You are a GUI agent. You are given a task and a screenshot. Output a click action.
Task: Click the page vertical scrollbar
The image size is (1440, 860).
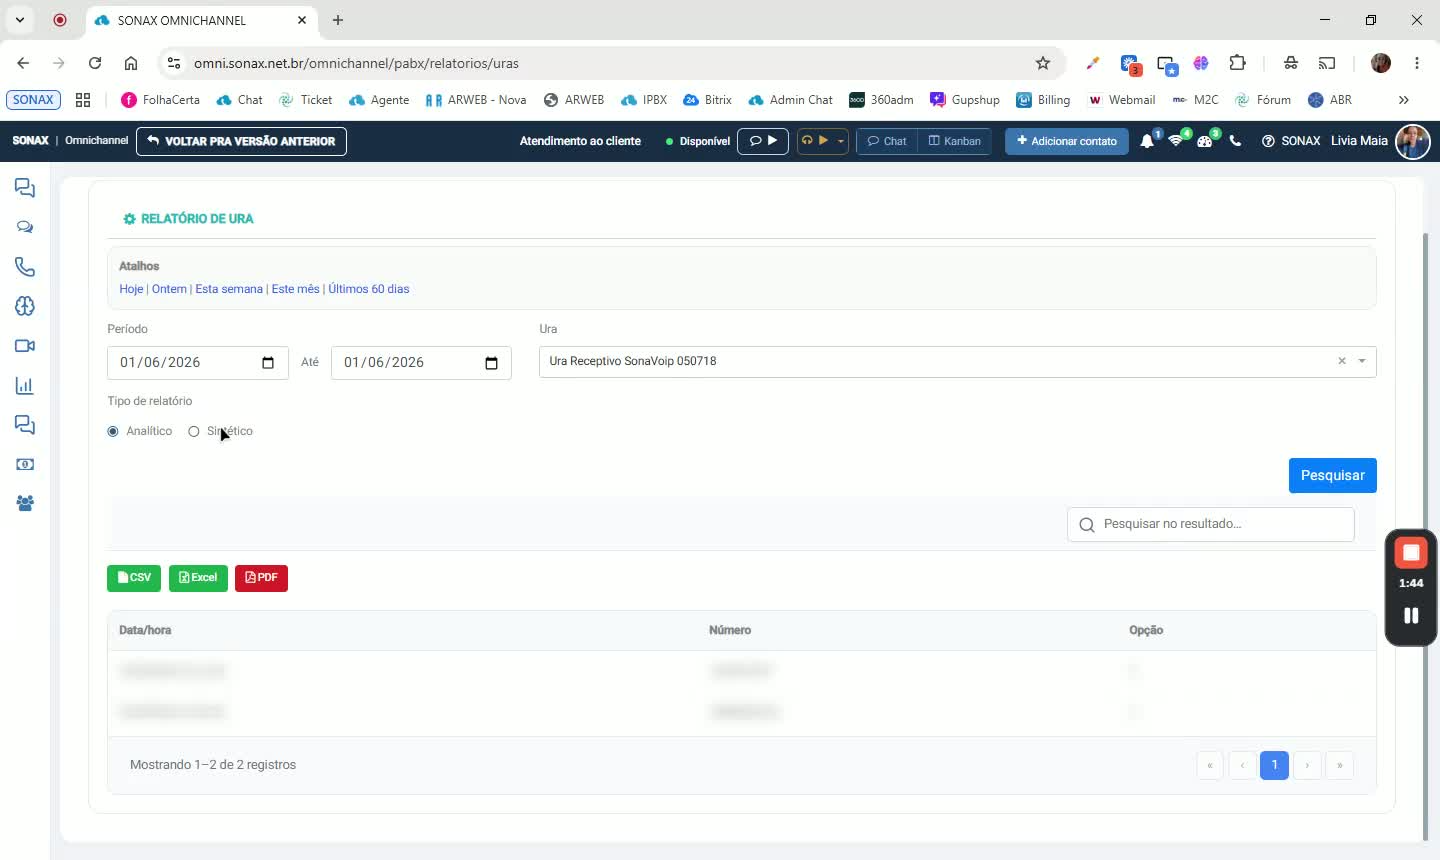pos(1426,535)
